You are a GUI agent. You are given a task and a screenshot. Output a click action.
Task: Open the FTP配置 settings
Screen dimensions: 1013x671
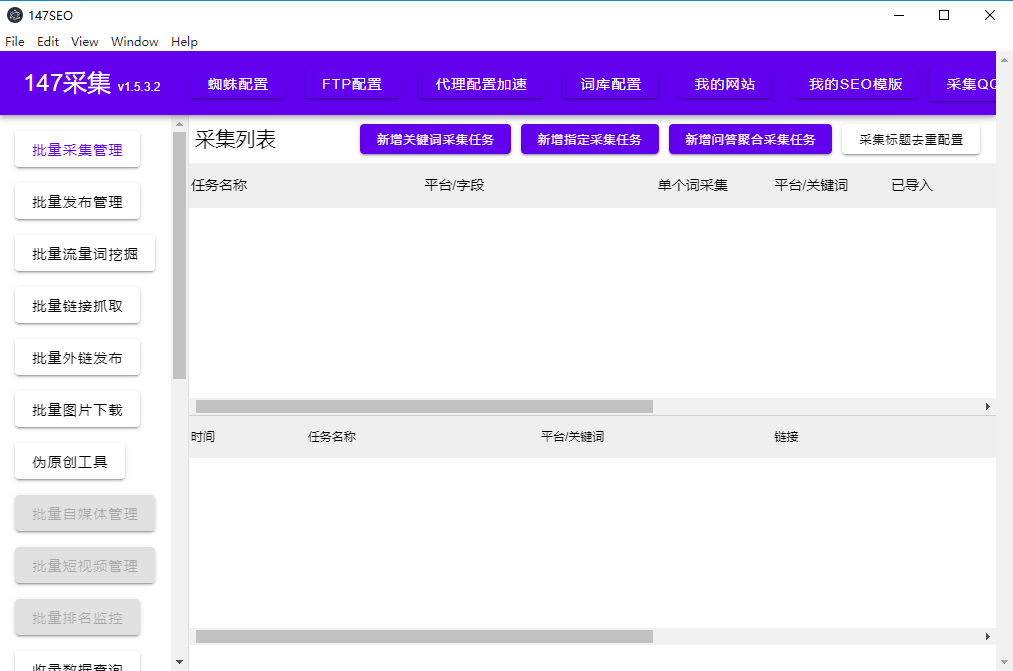pyautogui.click(x=352, y=85)
